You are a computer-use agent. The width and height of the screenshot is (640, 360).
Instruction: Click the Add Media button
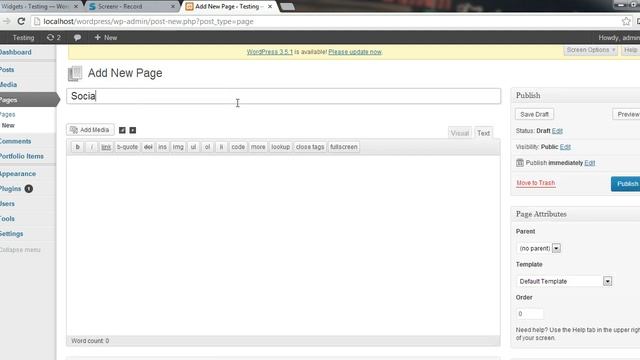tap(90, 130)
